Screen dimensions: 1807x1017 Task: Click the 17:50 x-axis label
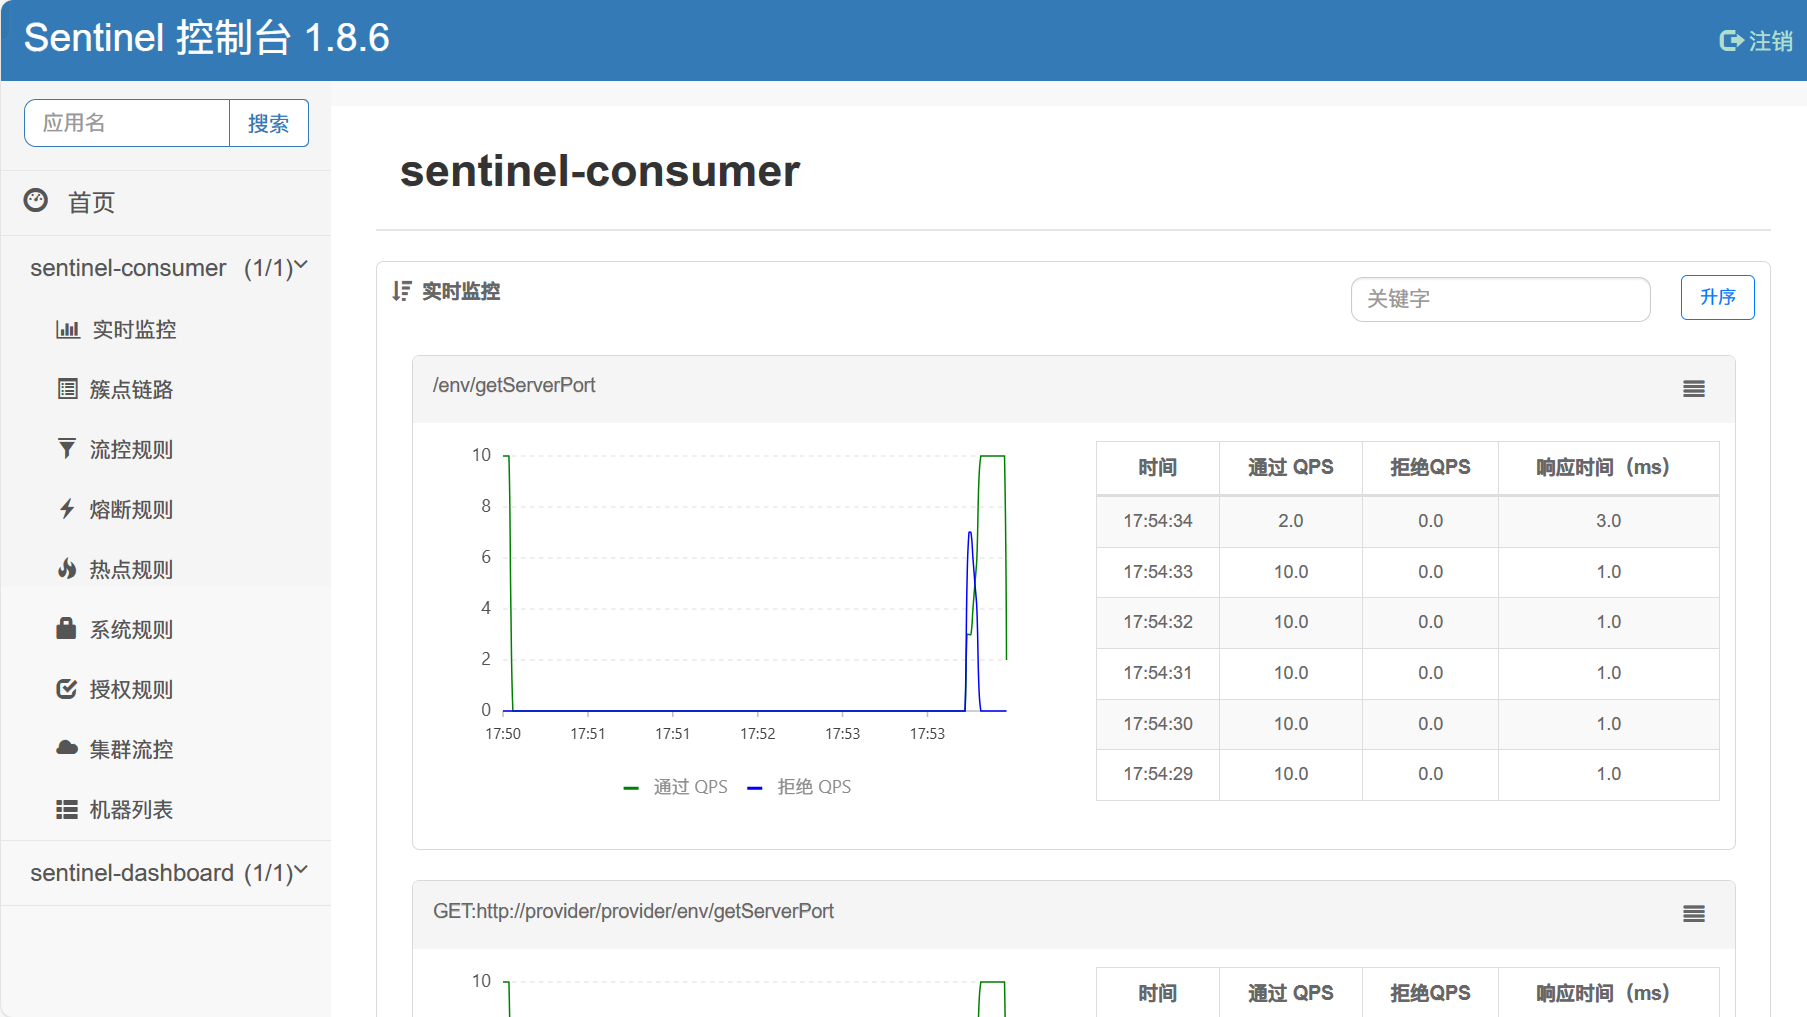point(503,734)
